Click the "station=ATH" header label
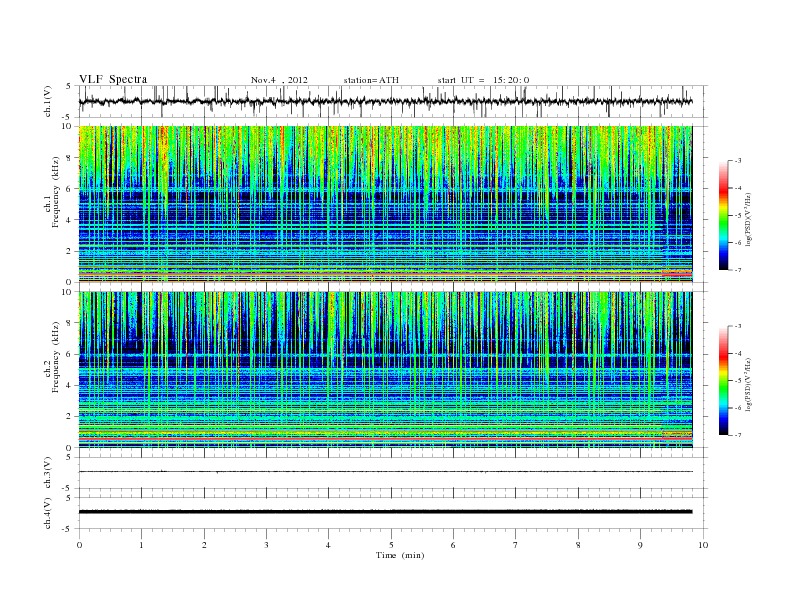The height and width of the screenshot is (612, 792). point(371,80)
